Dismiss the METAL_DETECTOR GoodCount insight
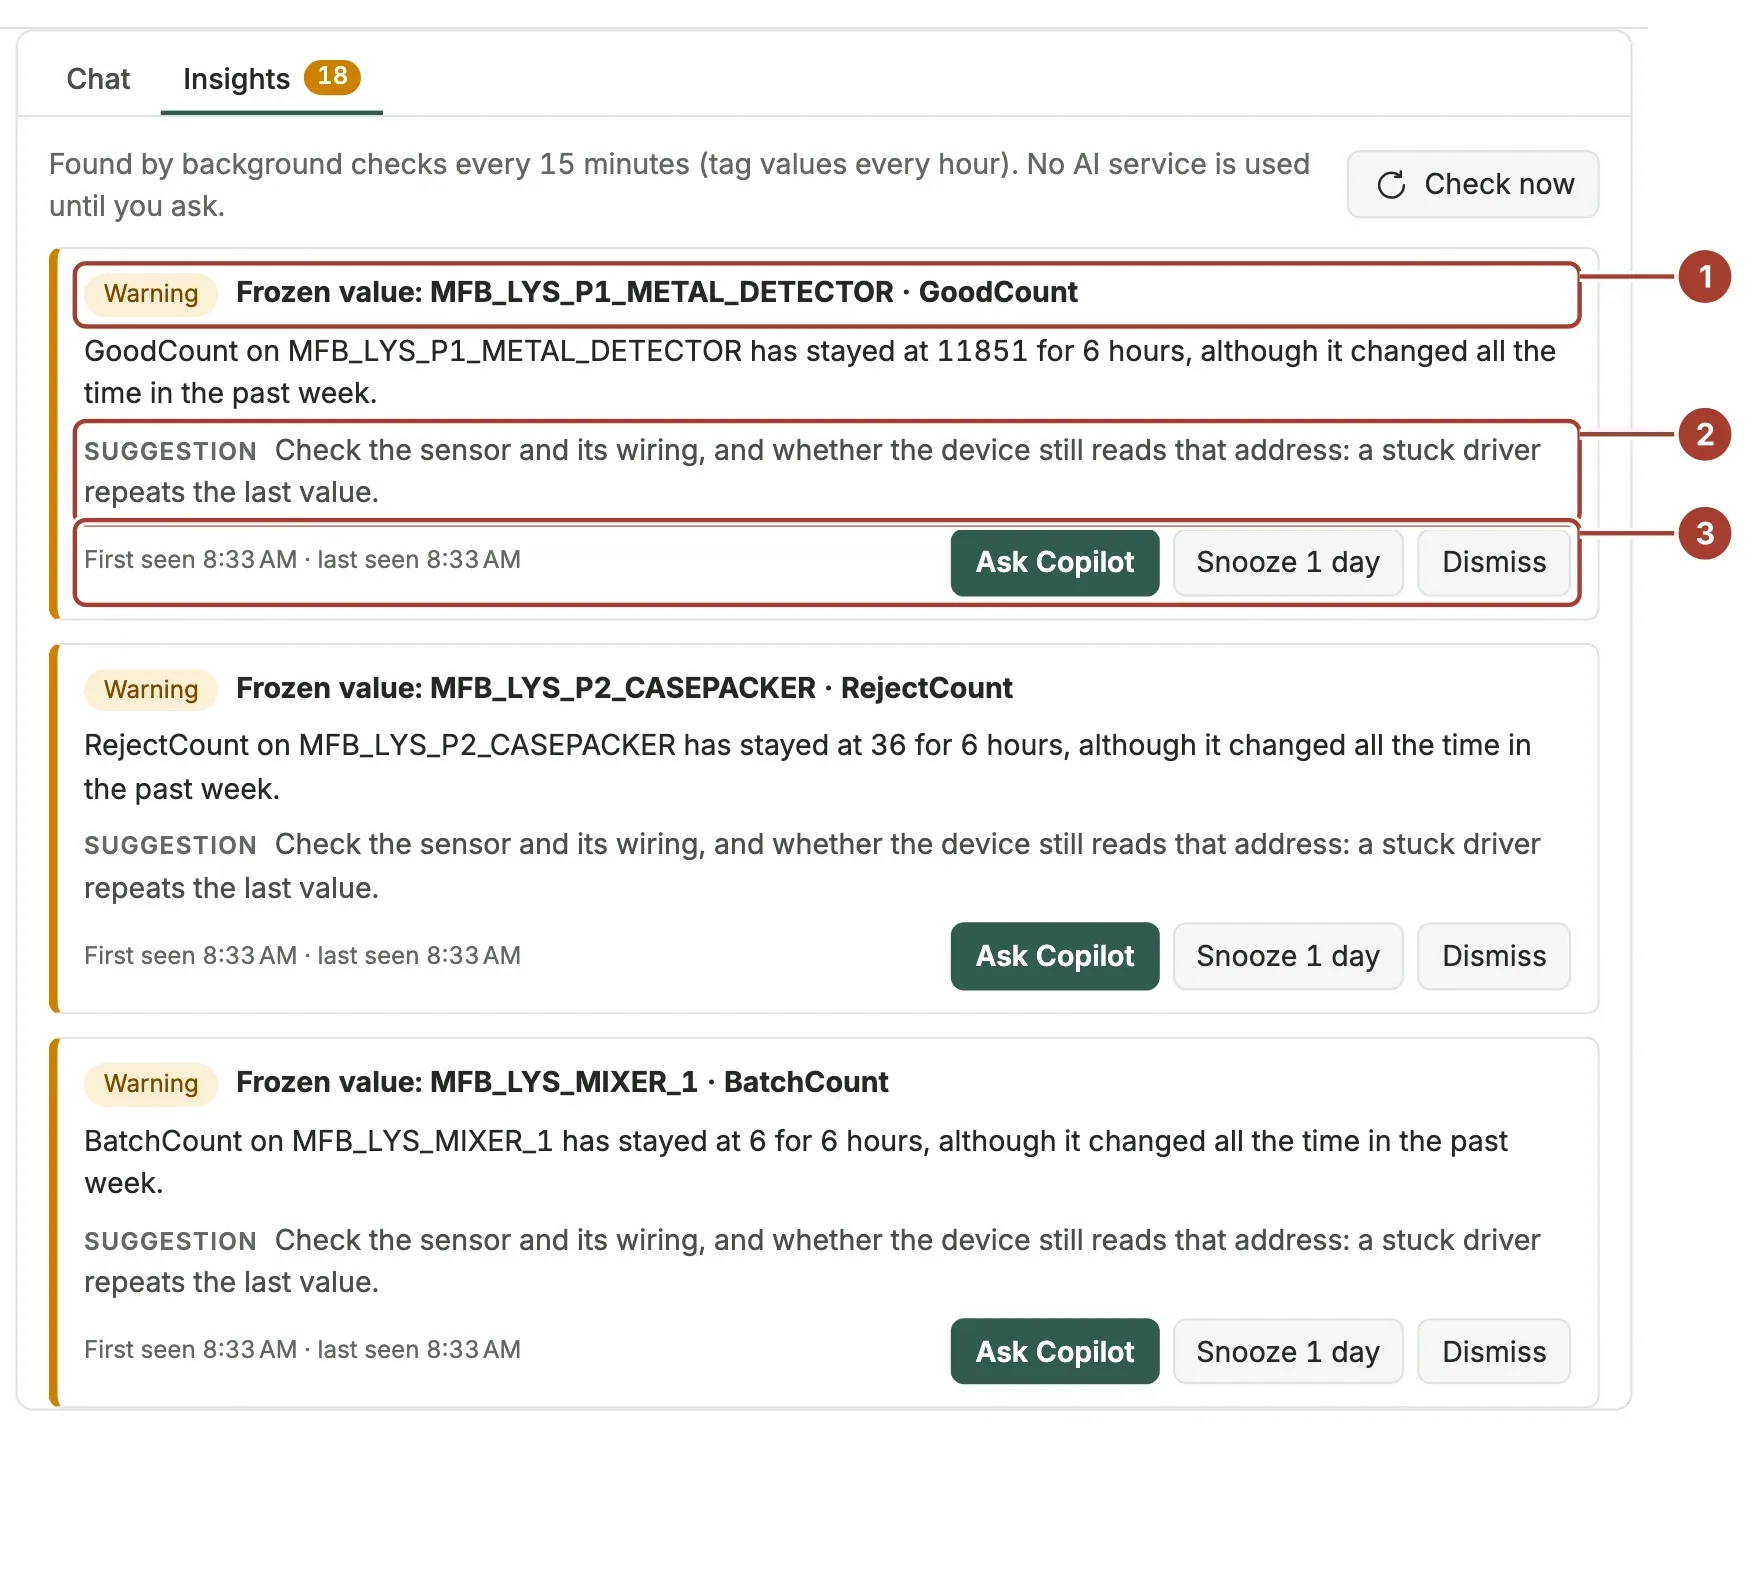This screenshot has height=1595, width=1762. coord(1493,562)
